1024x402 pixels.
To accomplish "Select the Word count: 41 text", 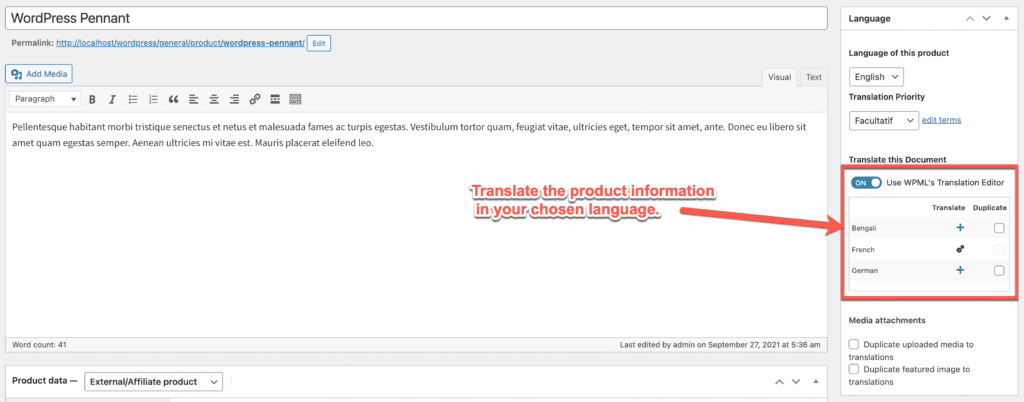I will (39, 344).
